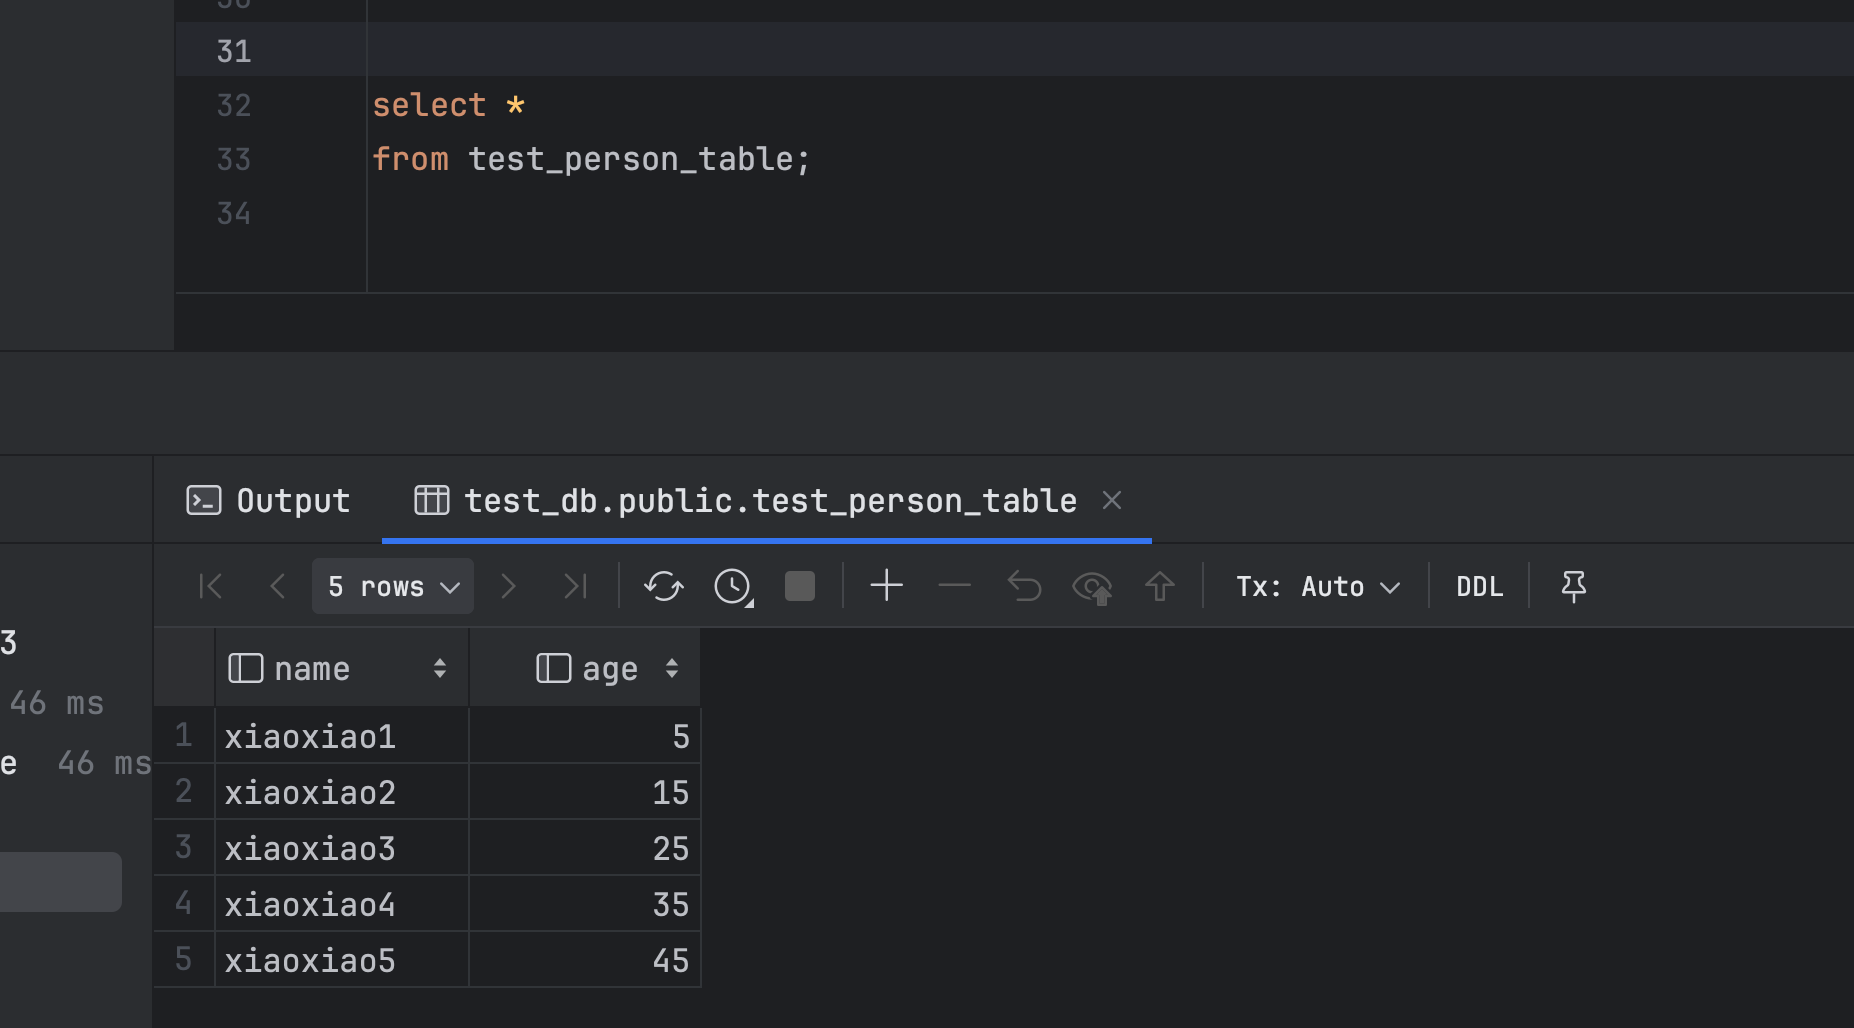The image size is (1854, 1028).
Task: Pin the result tab
Action: 1574,586
